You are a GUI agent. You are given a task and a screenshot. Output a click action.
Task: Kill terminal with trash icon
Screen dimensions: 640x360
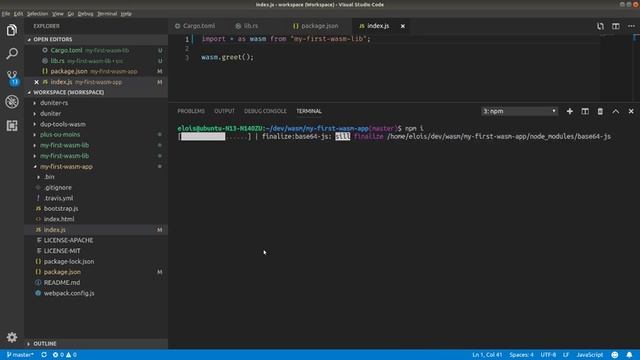point(600,111)
